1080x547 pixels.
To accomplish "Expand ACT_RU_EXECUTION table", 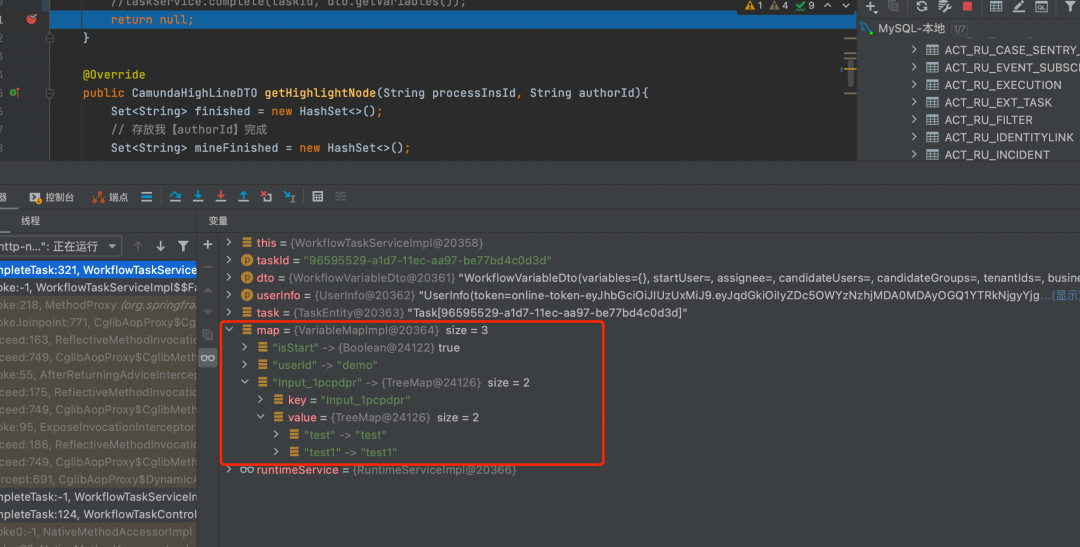I will coord(914,85).
